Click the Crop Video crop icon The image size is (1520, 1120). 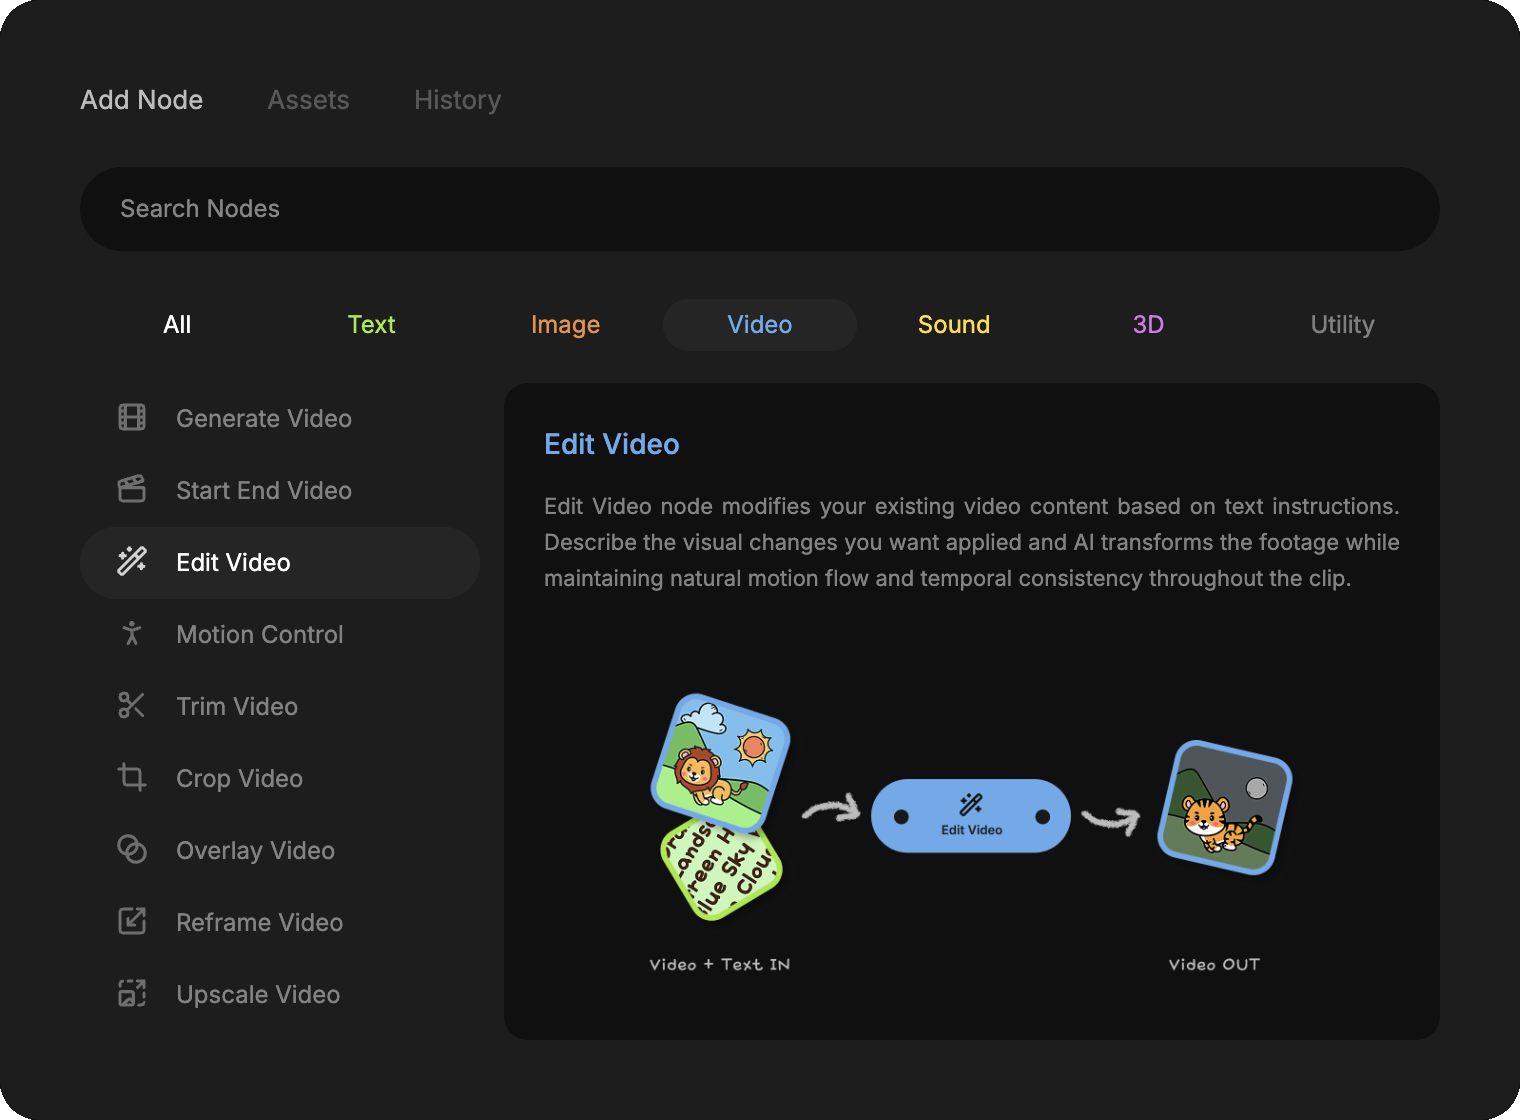click(x=132, y=778)
